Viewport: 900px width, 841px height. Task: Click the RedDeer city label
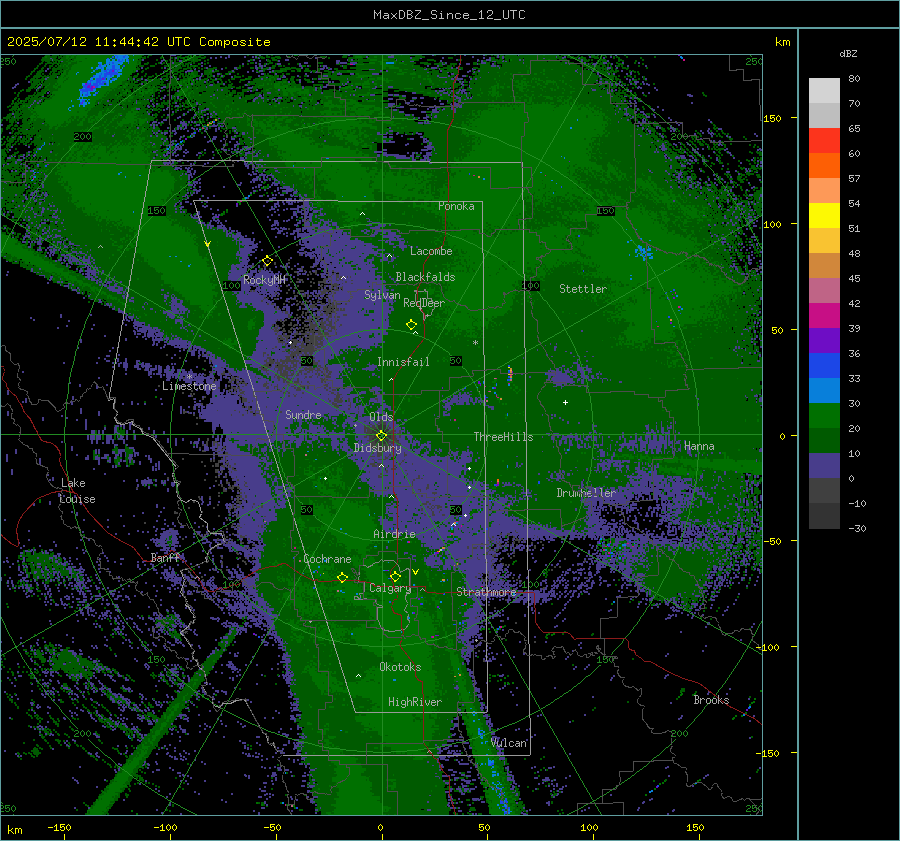pyautogui.click(x=424, y=303)
